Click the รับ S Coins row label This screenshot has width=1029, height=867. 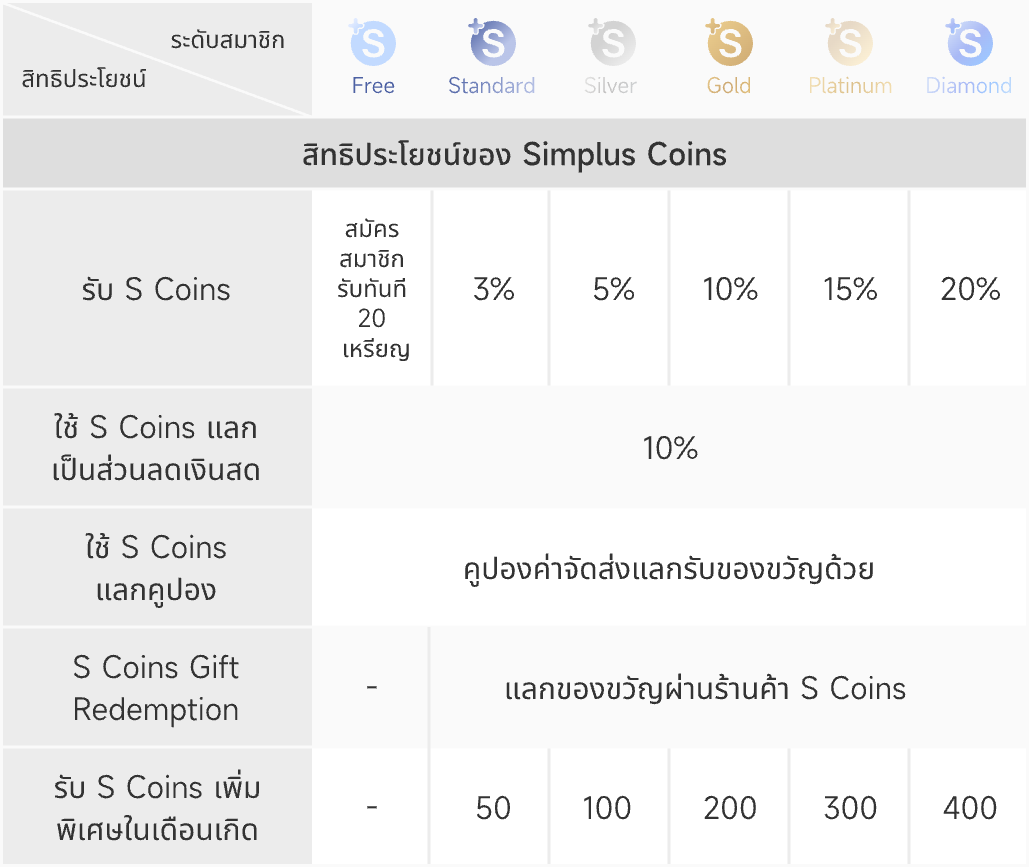(156, 290)
